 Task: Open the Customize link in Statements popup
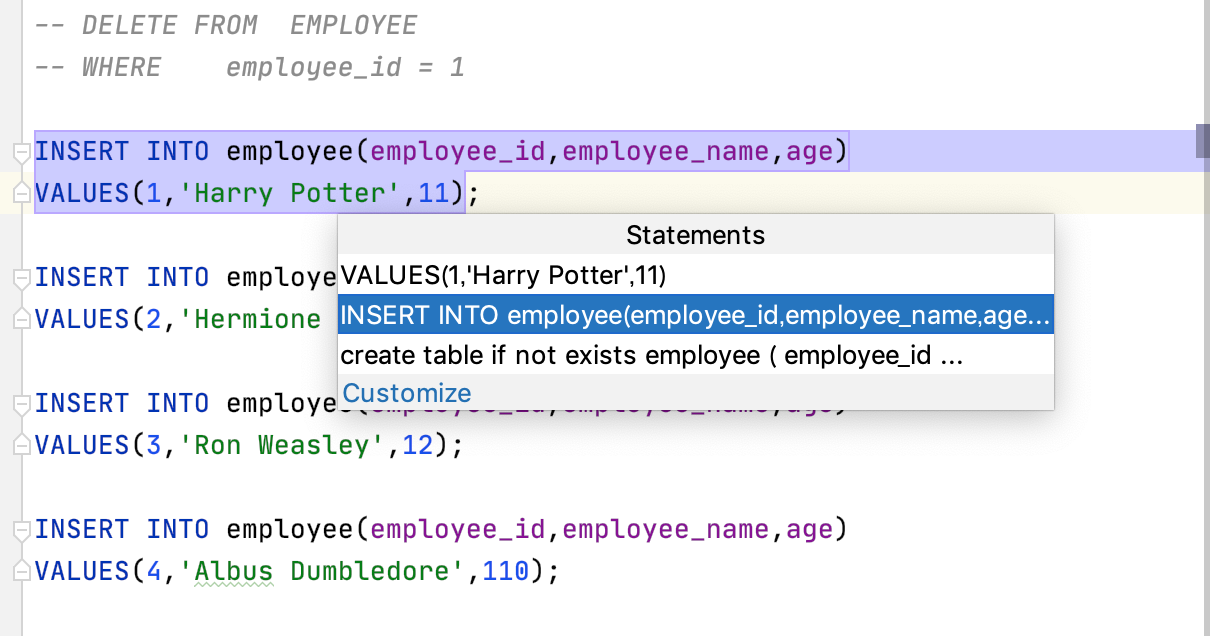pos(406,393)
